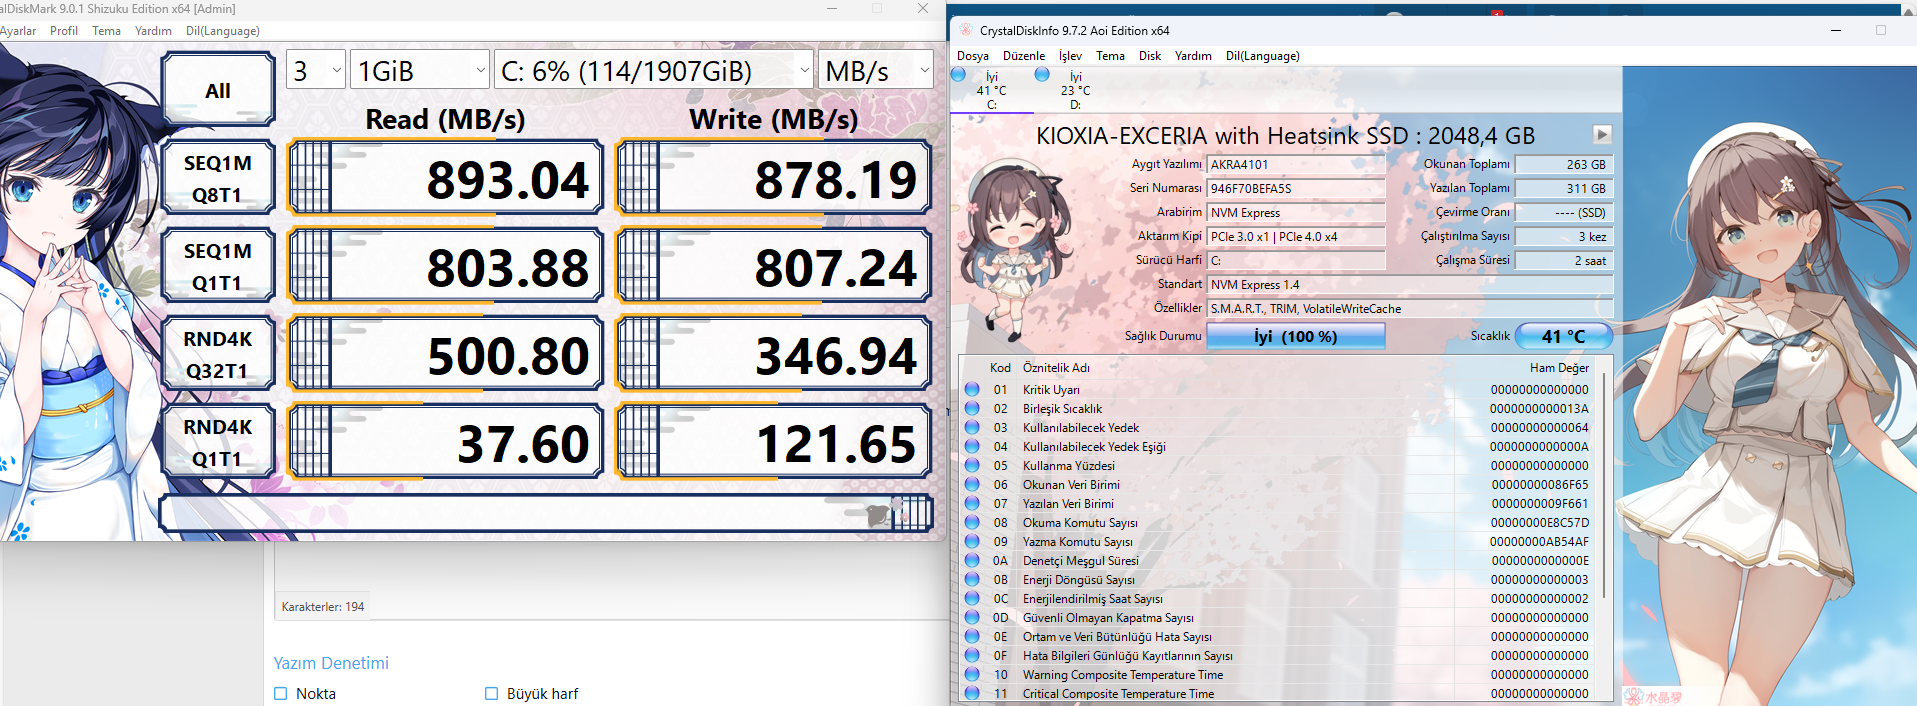1917x706 pixels.
Task: Click status icon for attribute 05 Kullanma Yüzdesi
Action: [x=972, y=465]
